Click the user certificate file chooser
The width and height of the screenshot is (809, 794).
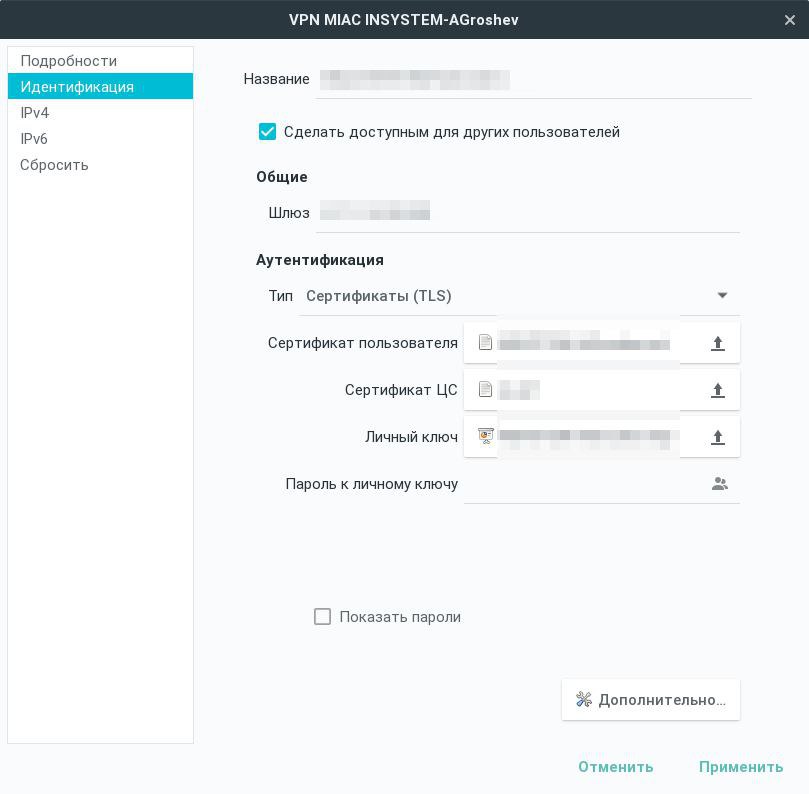(602, 343)
